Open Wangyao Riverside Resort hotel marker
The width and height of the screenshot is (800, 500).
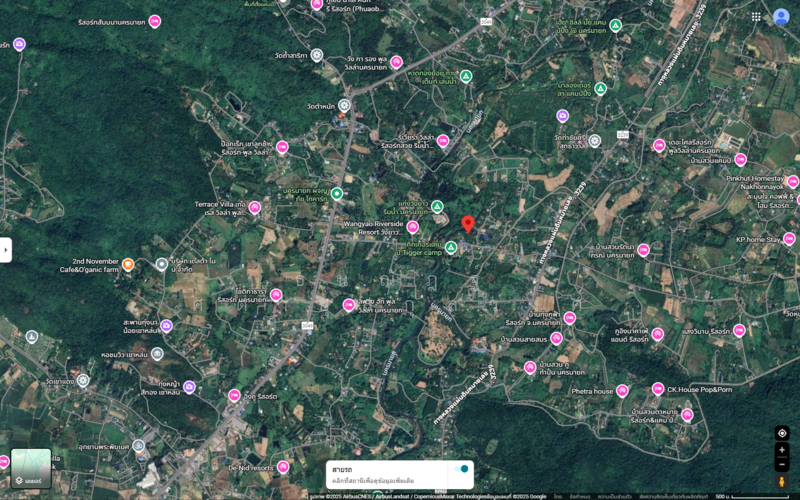pos(413,227)
